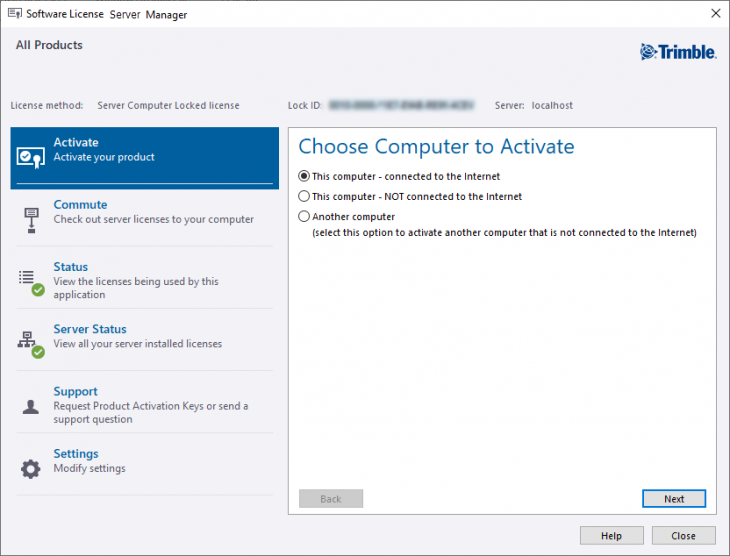Click the Next button

tap(674, 499)
